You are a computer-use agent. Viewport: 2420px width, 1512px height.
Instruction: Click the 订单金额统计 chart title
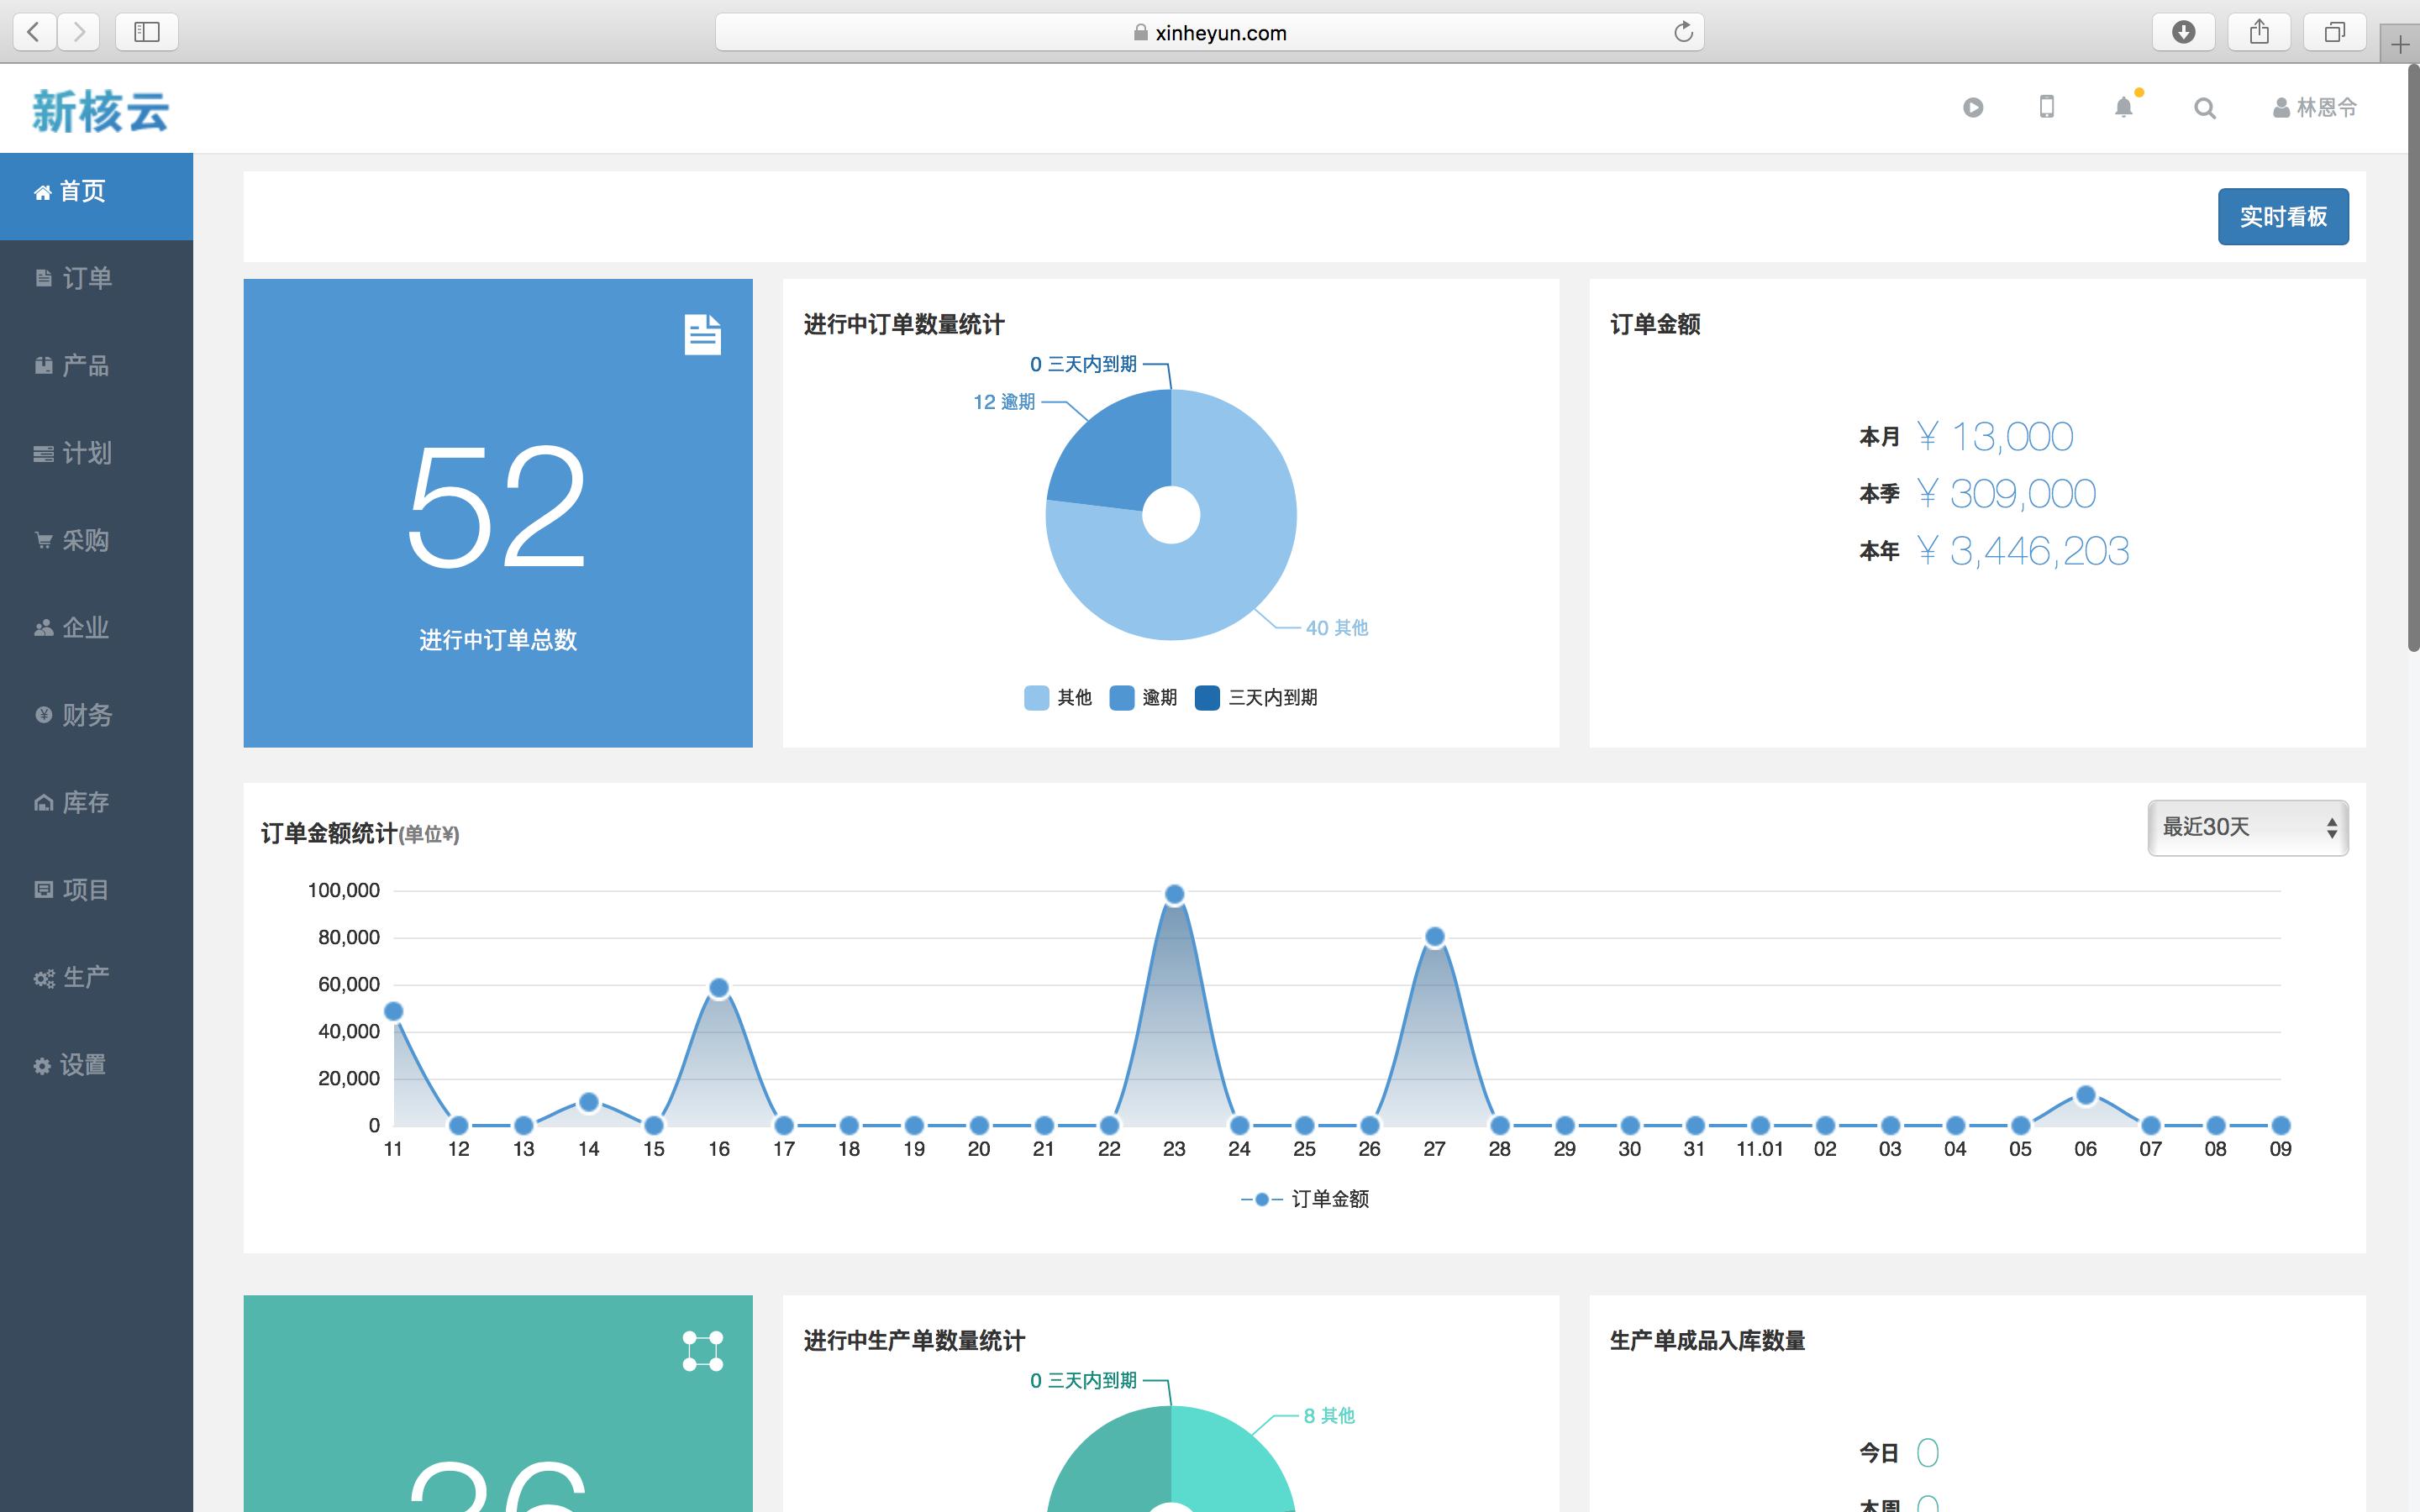point(360,834)
